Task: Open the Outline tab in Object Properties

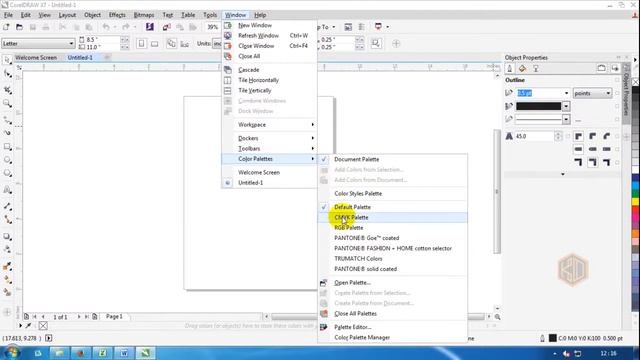Action: pyautogui.click(x=509, y=69)
